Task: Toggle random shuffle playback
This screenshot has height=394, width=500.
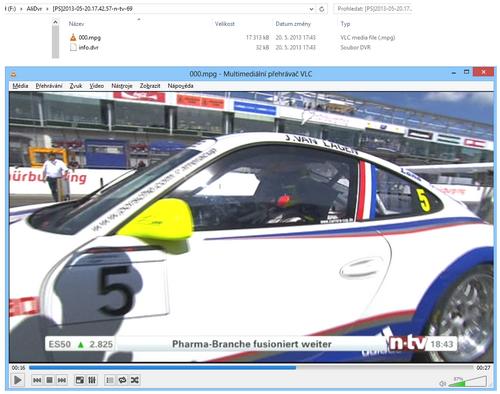Action: 135,380
